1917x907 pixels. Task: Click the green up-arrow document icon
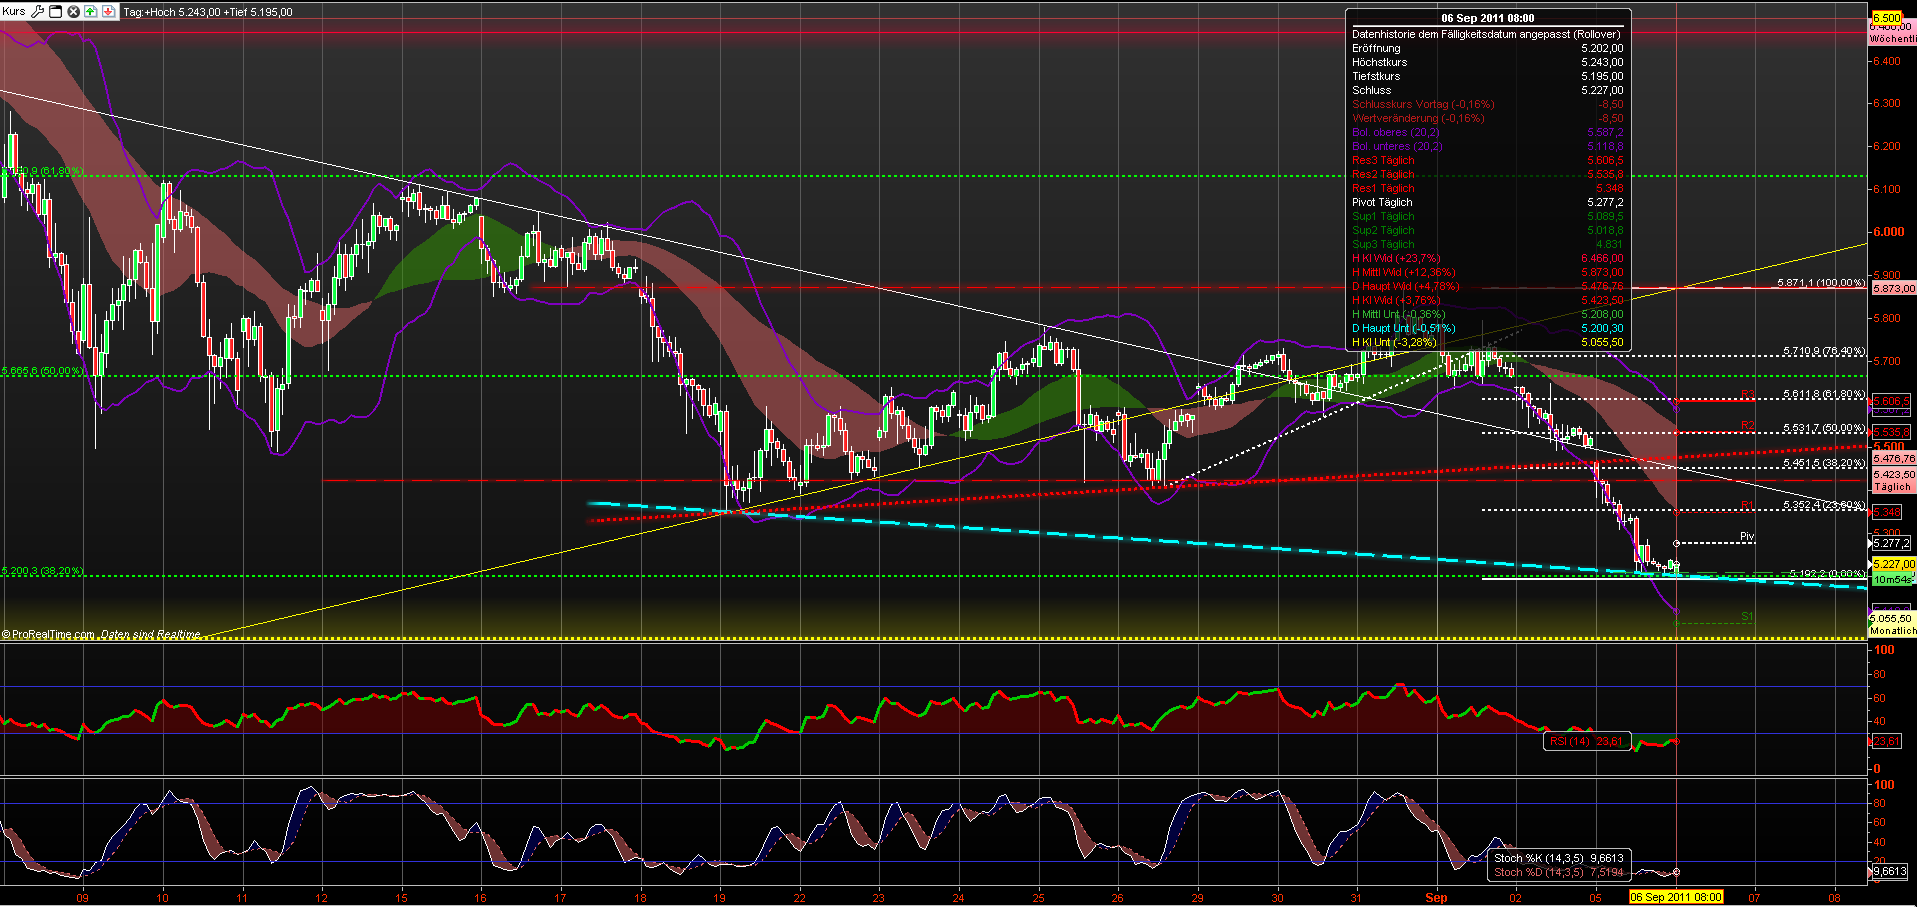click(90, 11)
